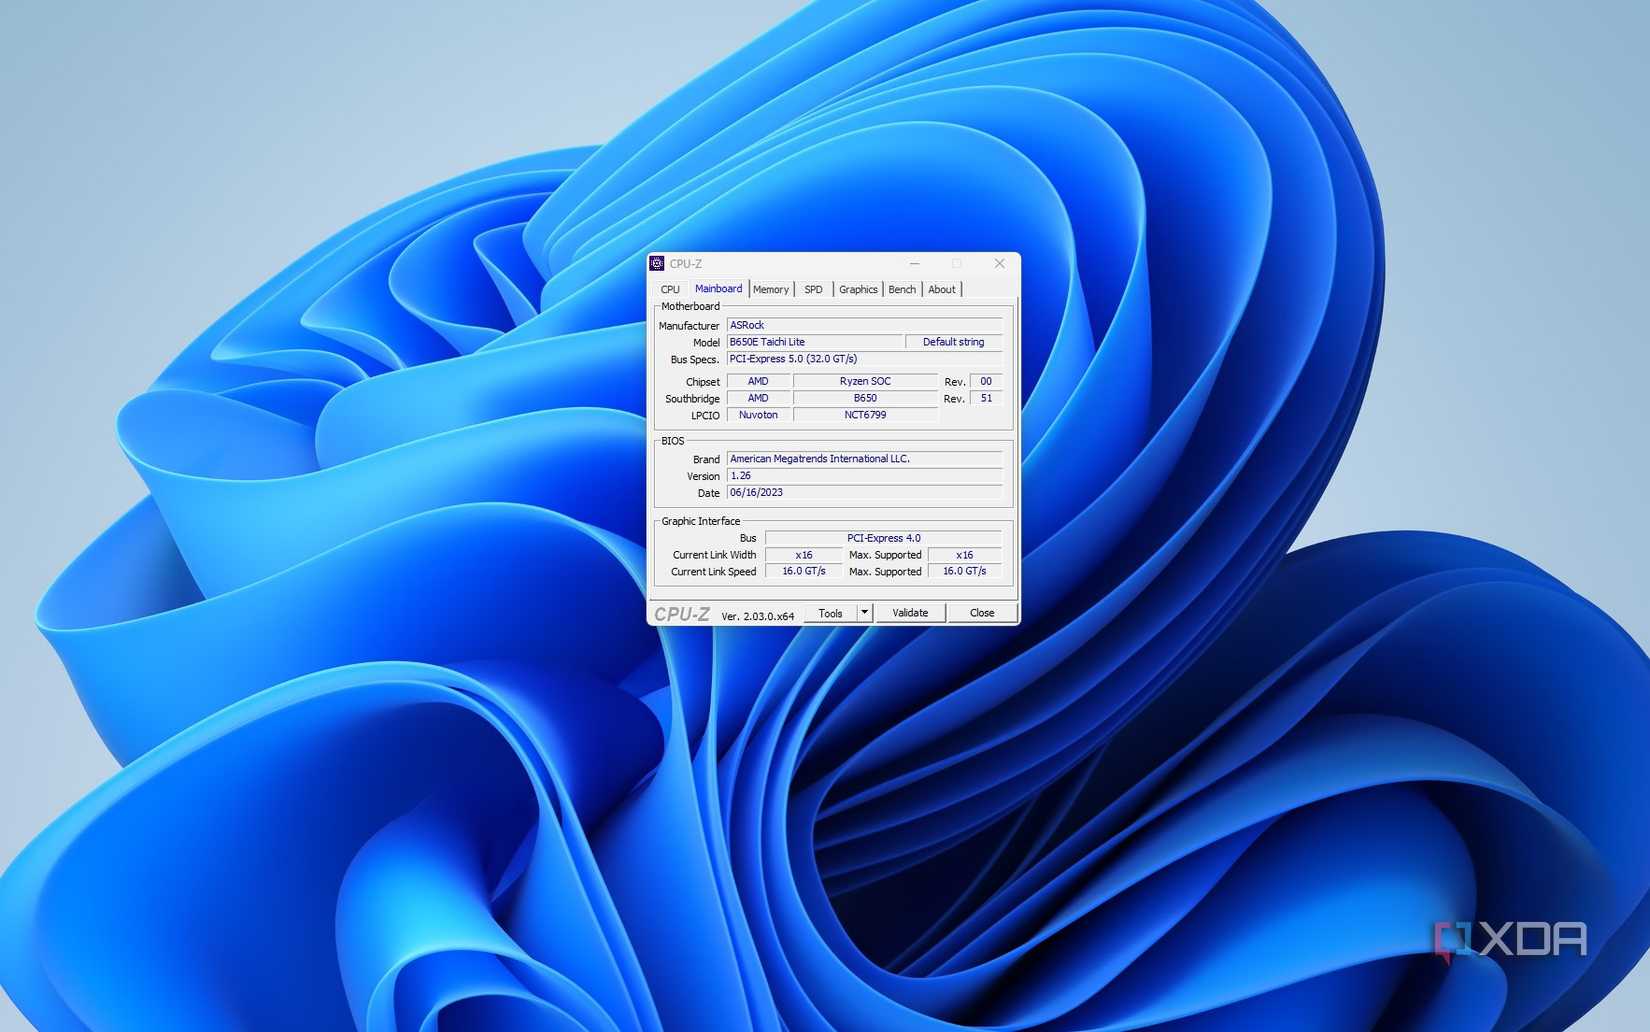
Task: Click the ASRock manufacturer field
Action: pyautogui.click(x=864, y=325)
